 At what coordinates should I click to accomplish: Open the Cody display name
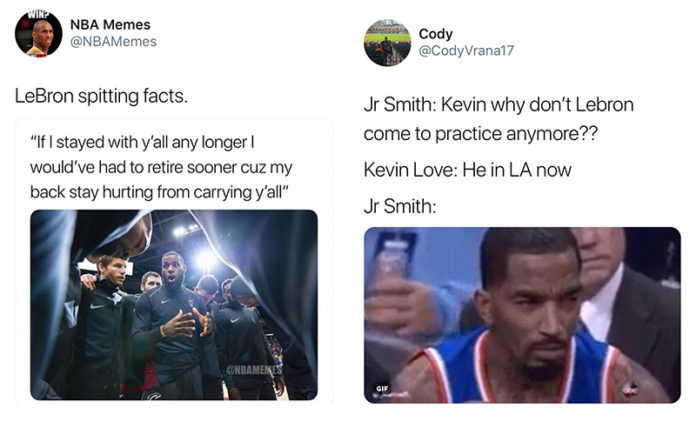(435, 33)
